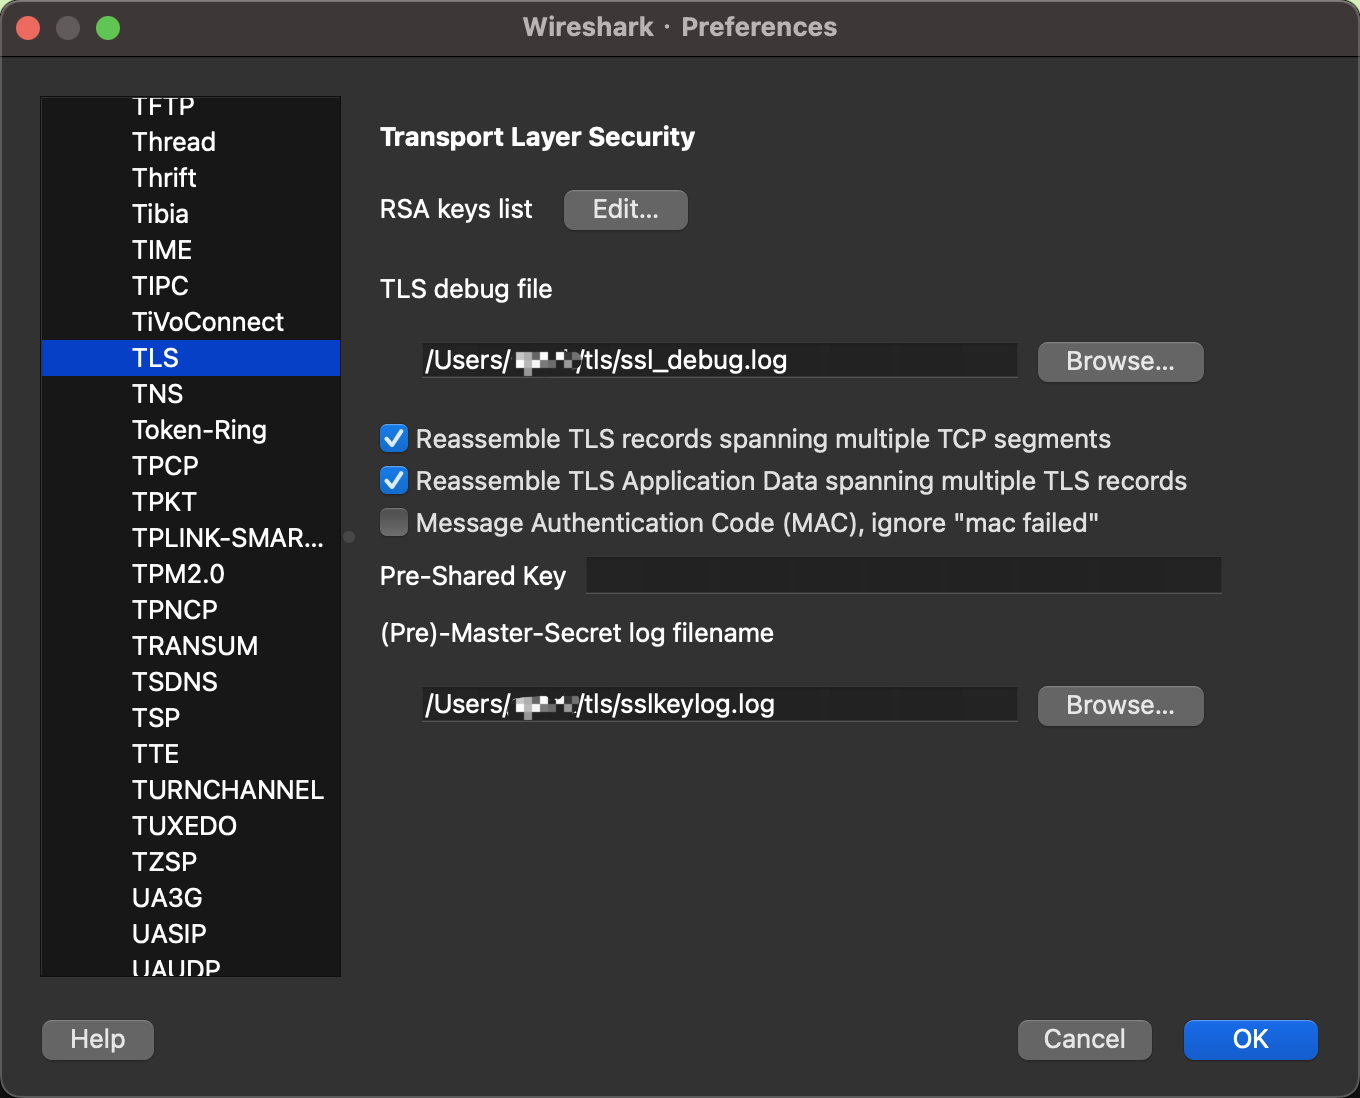1360x1098 pixels.
Task: Select Tibia in protocol list
Action: pos(191,214)
